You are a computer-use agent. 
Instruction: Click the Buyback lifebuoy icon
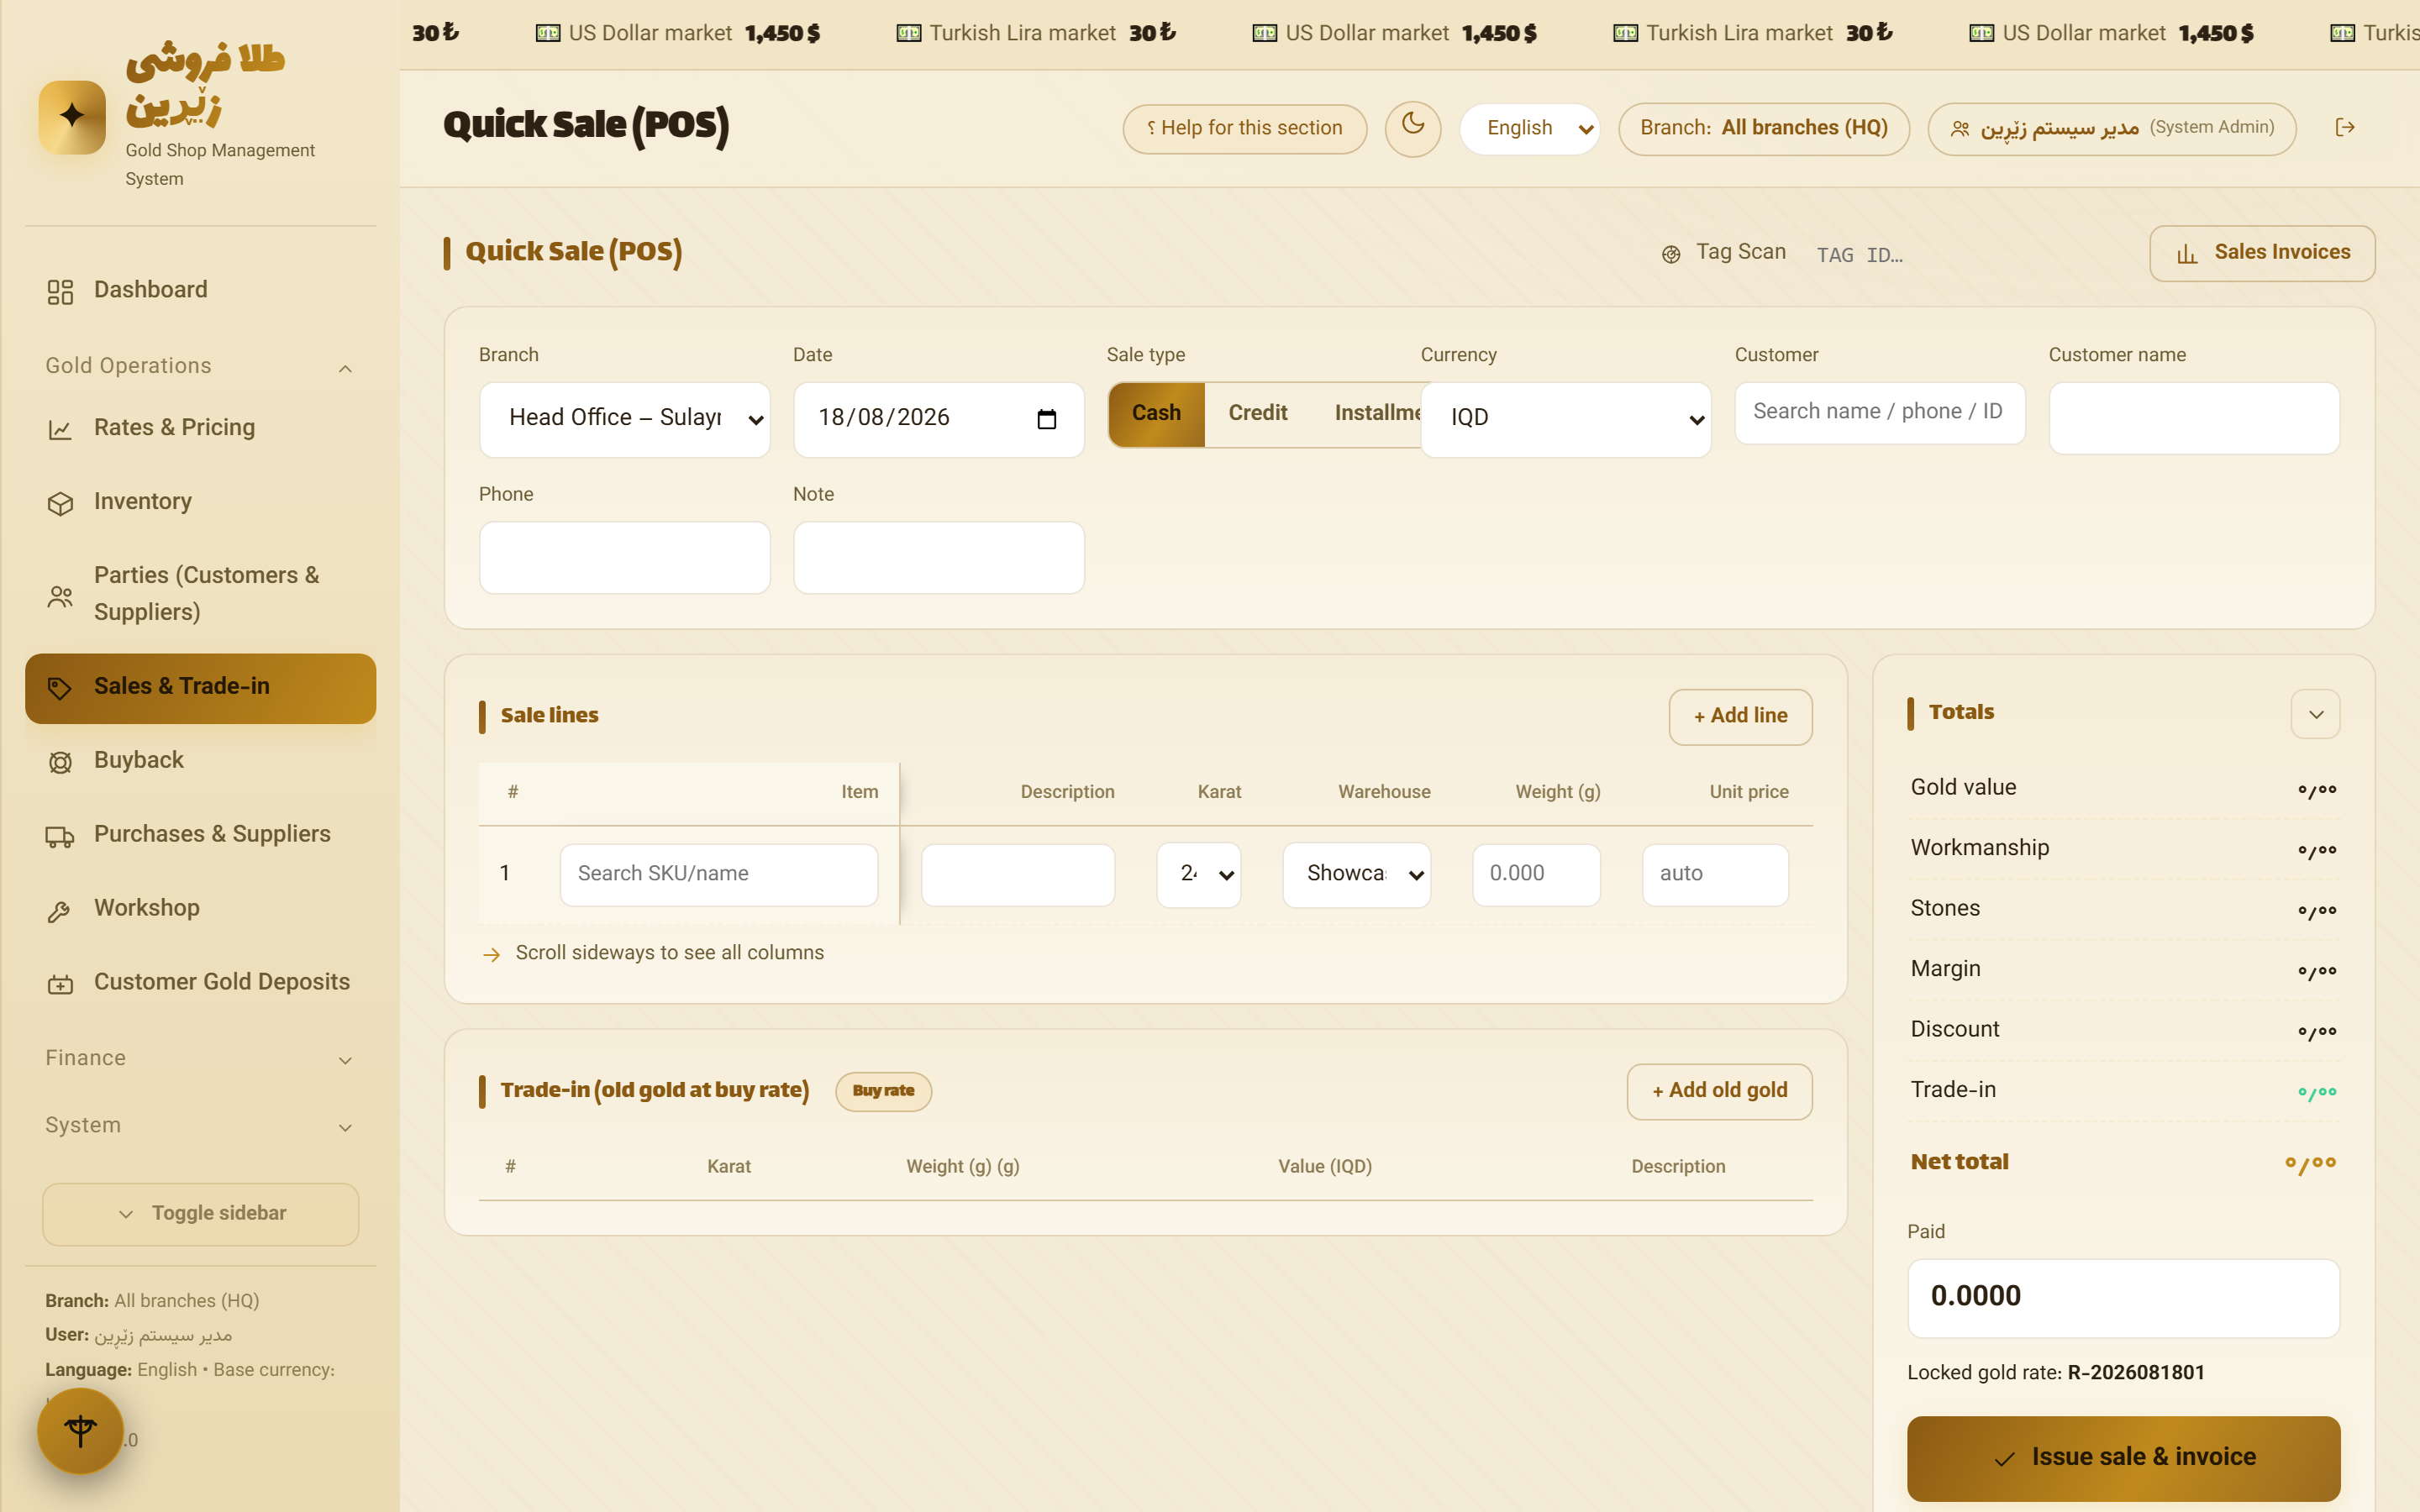tap(60, 763)
